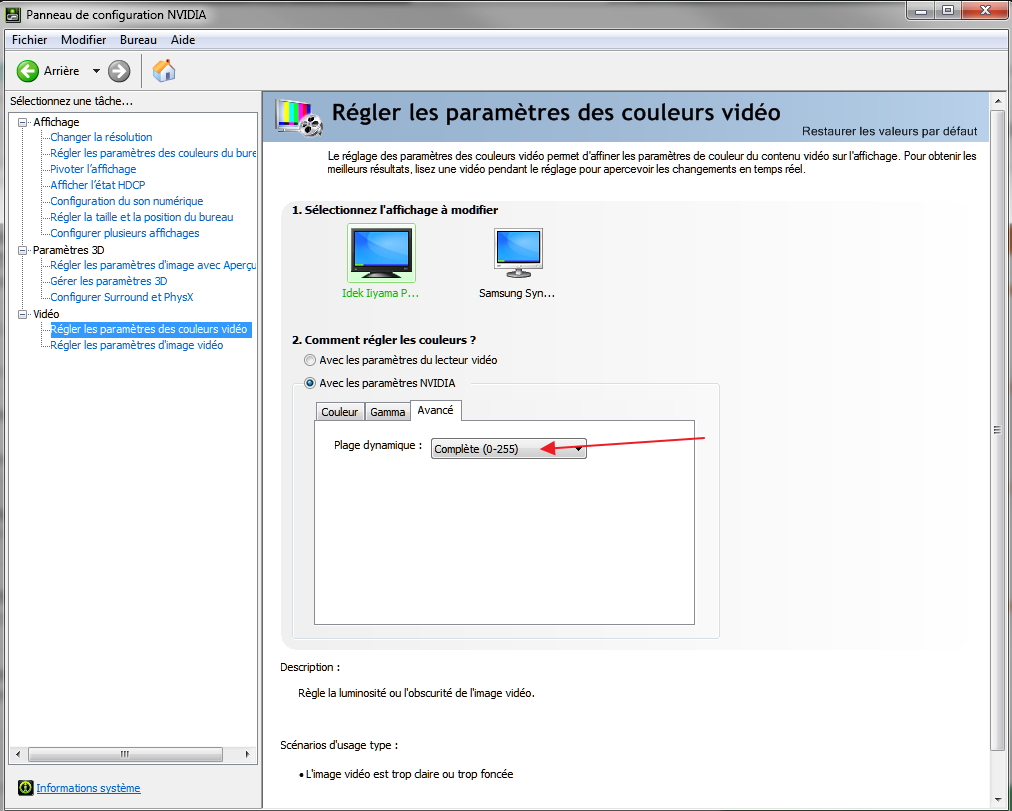
Task: Click task tree scrollbar right arrow
Action: coord(248,754)
